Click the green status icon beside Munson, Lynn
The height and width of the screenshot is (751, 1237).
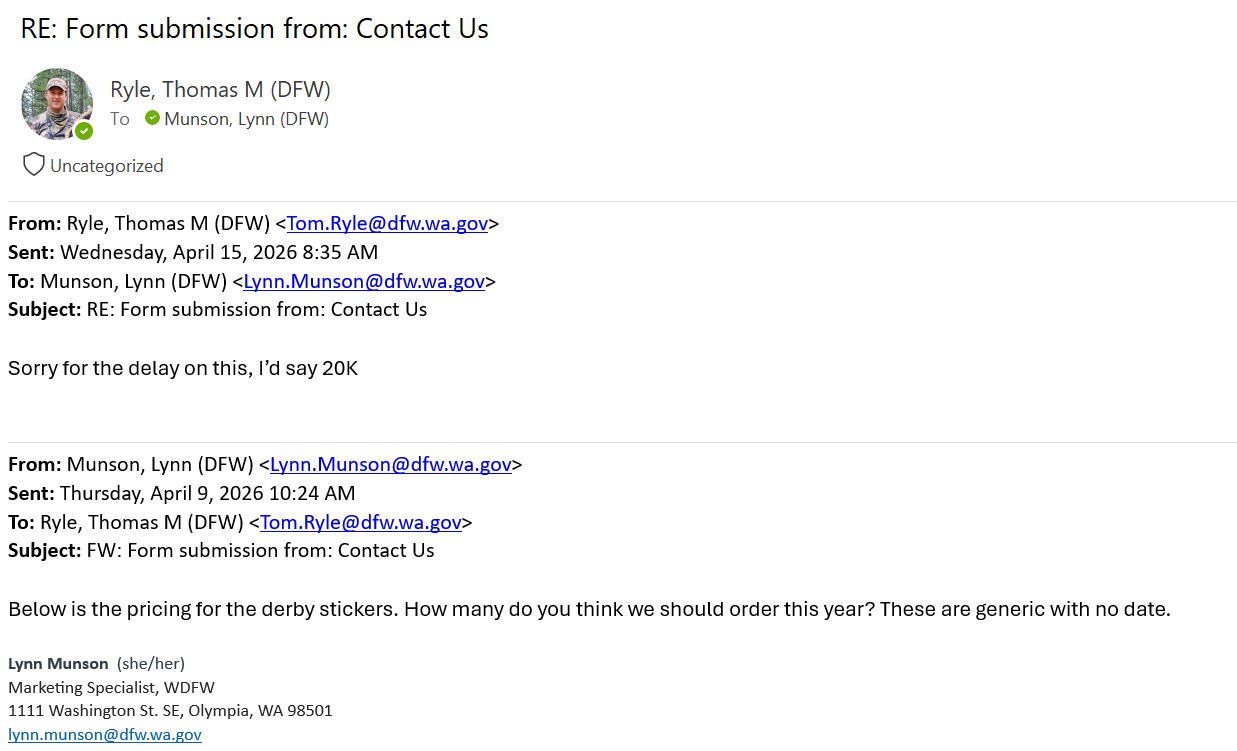152,118
